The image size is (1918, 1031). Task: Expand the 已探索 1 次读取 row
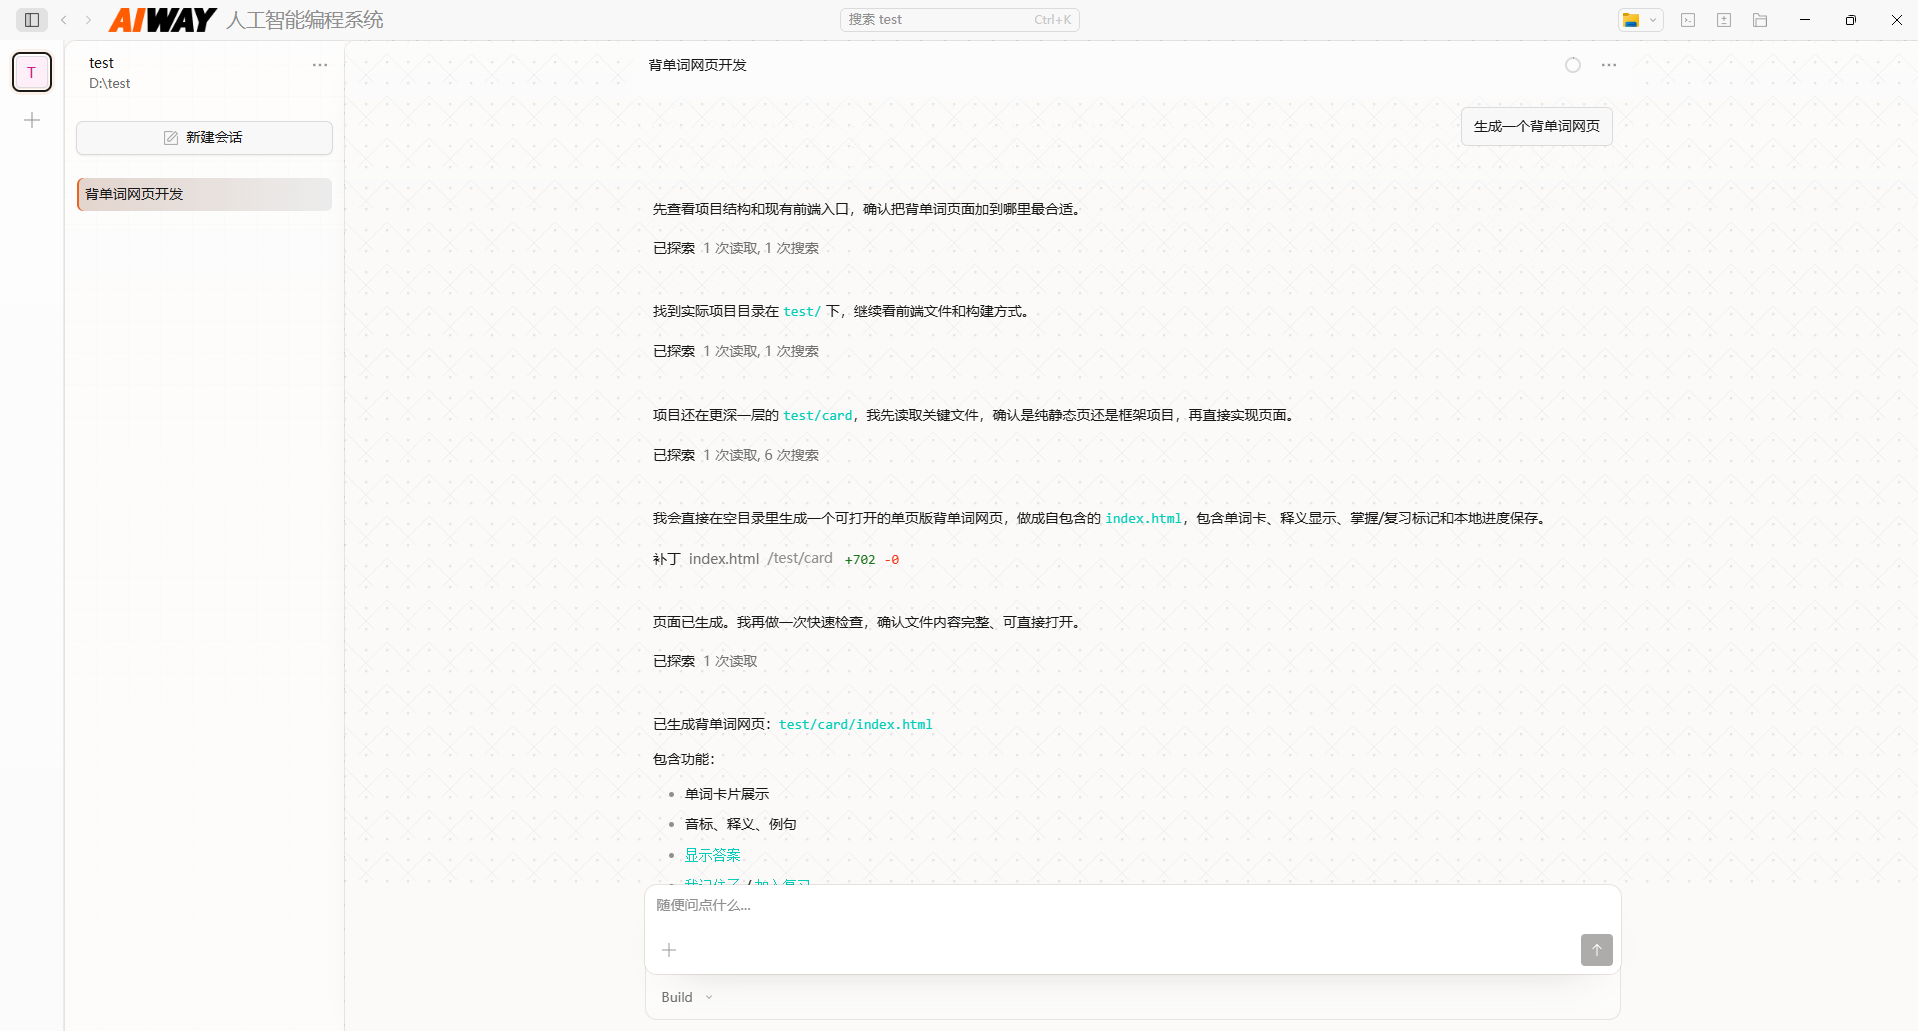pyautogui.click(x=705, y=661)
